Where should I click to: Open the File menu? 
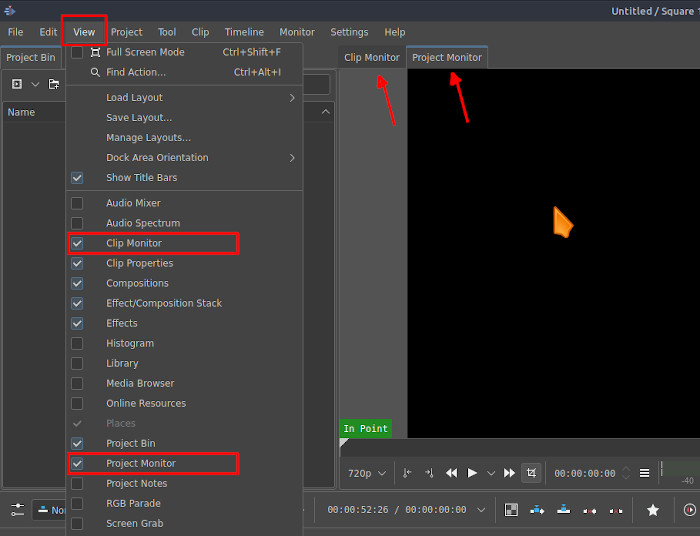point(15,32)
